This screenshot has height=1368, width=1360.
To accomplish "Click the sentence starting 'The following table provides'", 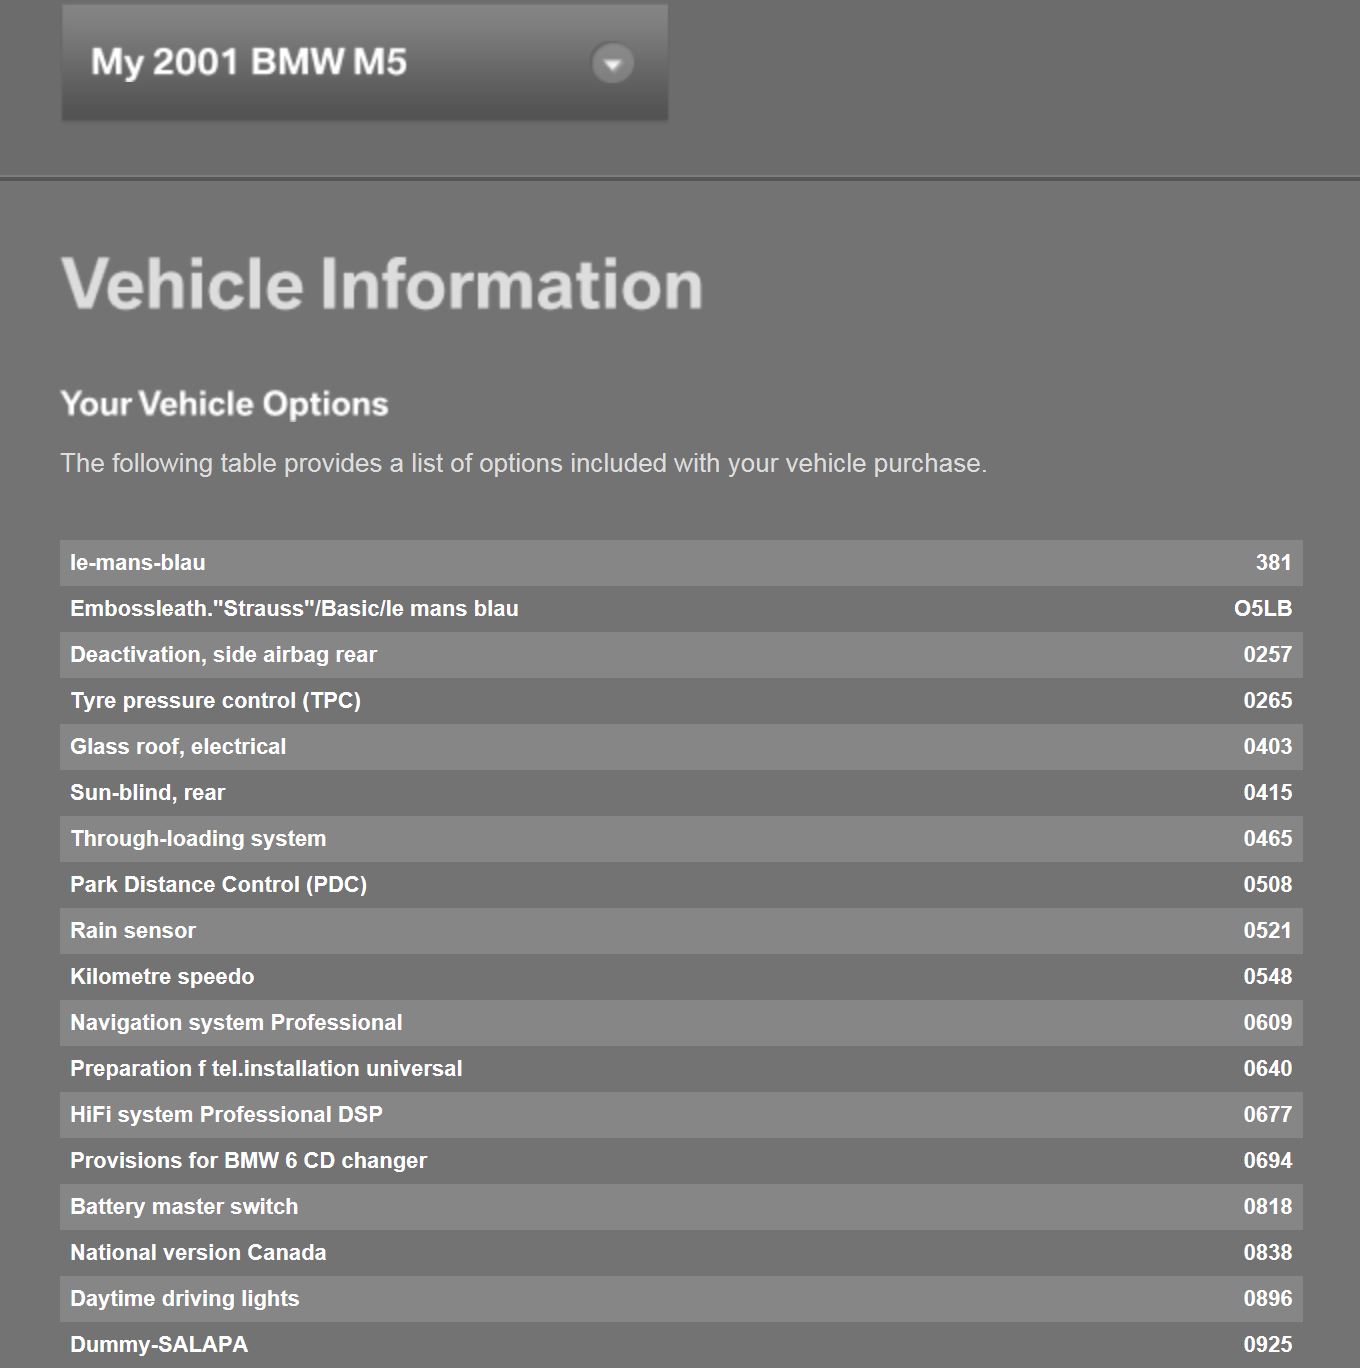I will 524,463.
